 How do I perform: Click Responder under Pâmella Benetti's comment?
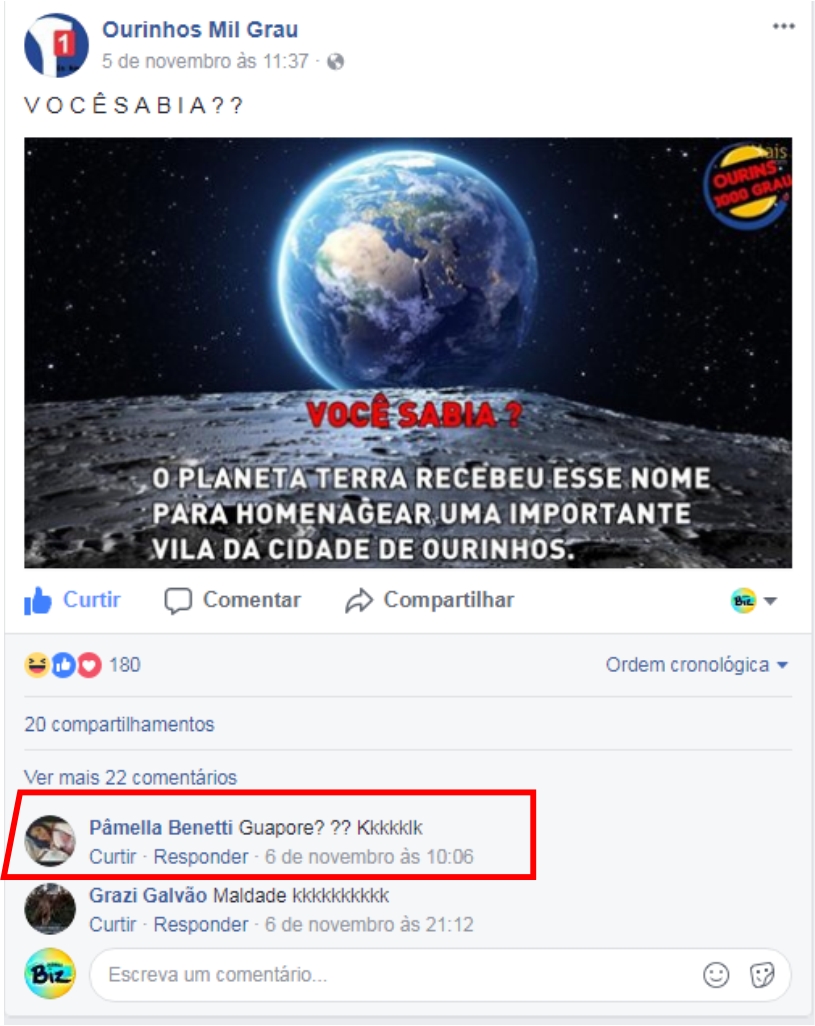201,857
